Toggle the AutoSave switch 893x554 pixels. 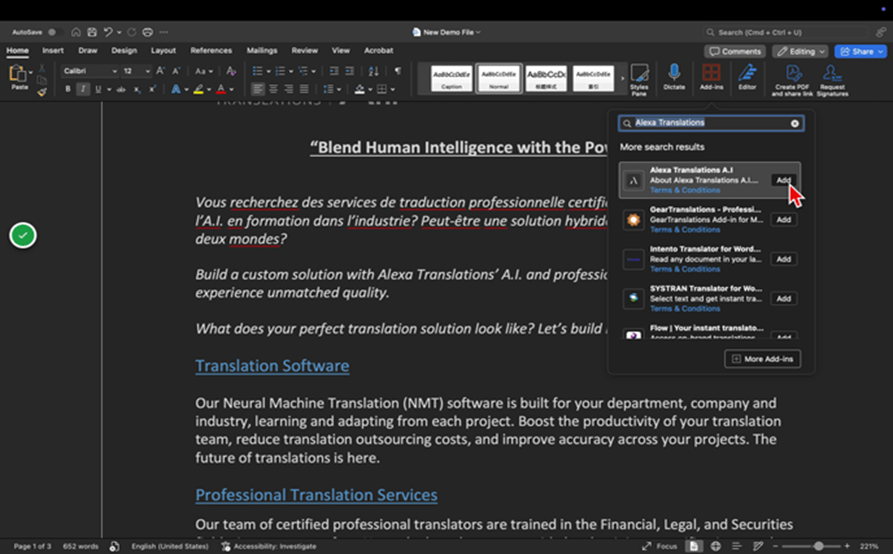(55, 32)
